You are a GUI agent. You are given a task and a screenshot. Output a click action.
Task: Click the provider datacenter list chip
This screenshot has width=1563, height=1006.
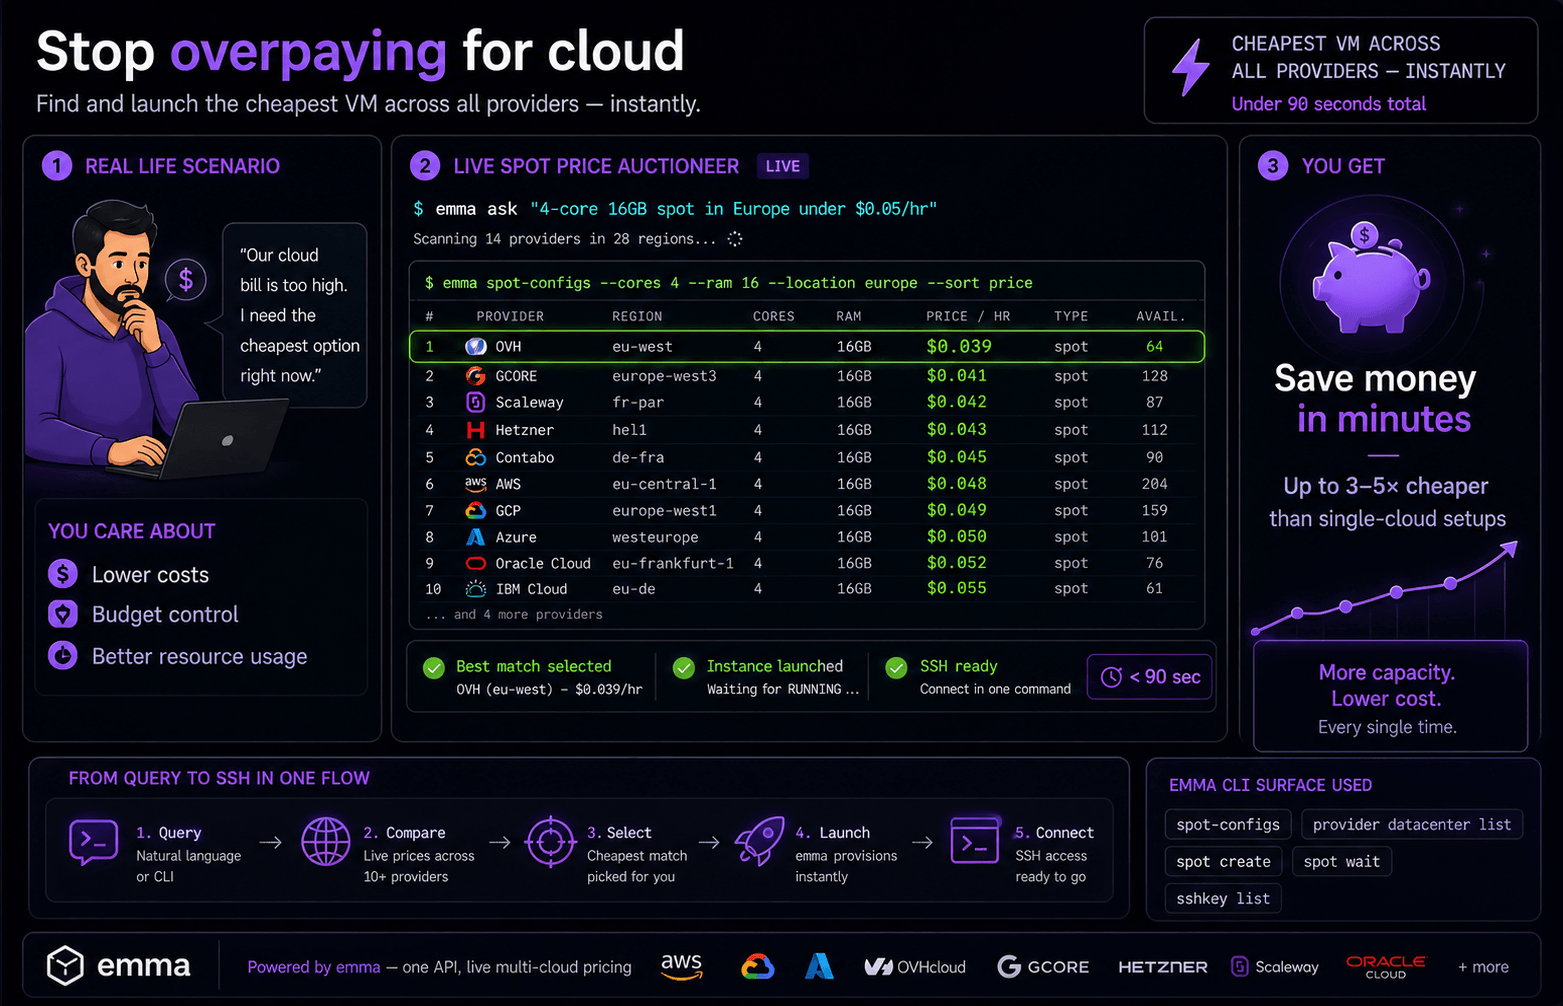point(1412,824)
